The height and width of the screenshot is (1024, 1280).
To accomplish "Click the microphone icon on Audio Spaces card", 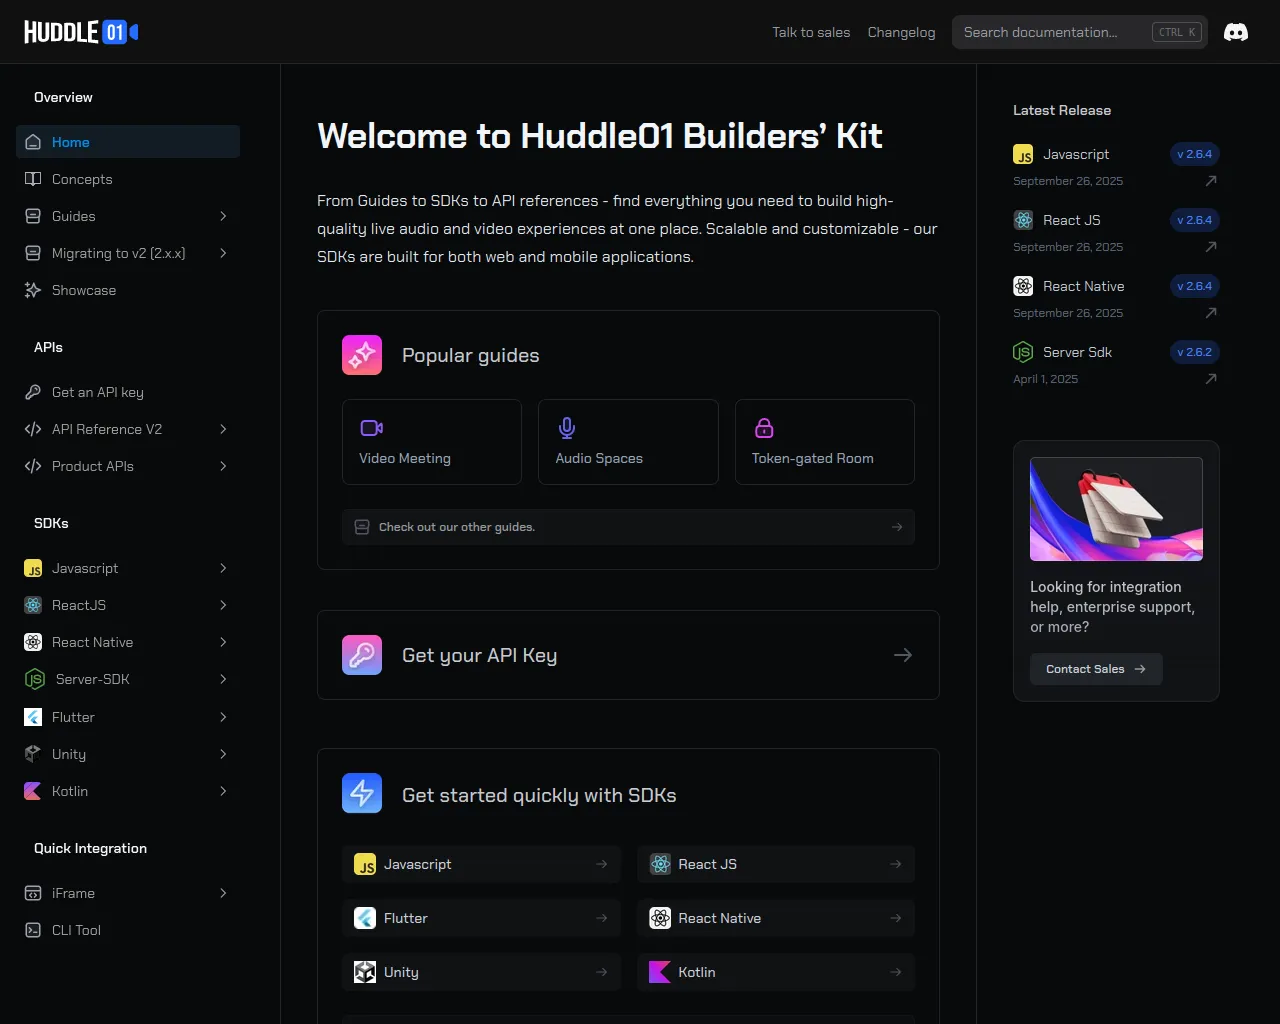I will click(x=567, y=428).
